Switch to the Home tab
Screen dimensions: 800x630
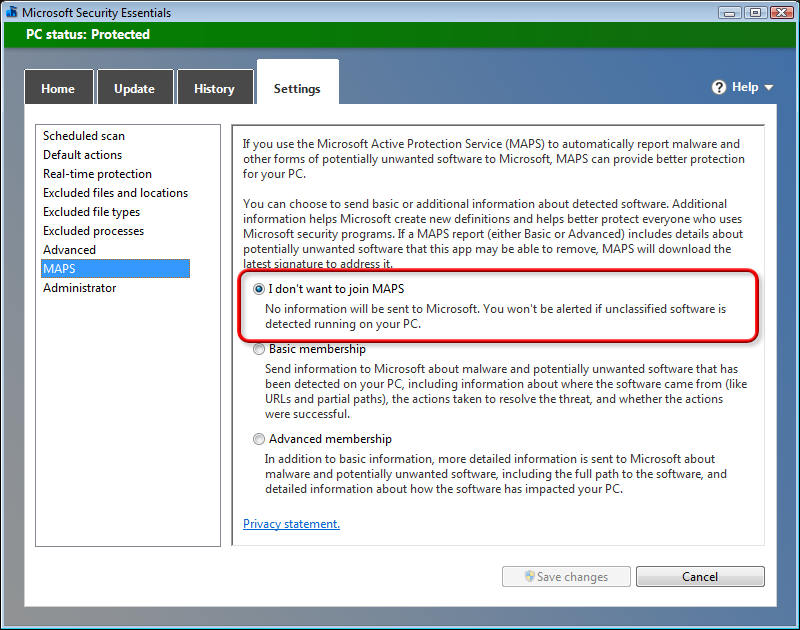pos(58,88)
